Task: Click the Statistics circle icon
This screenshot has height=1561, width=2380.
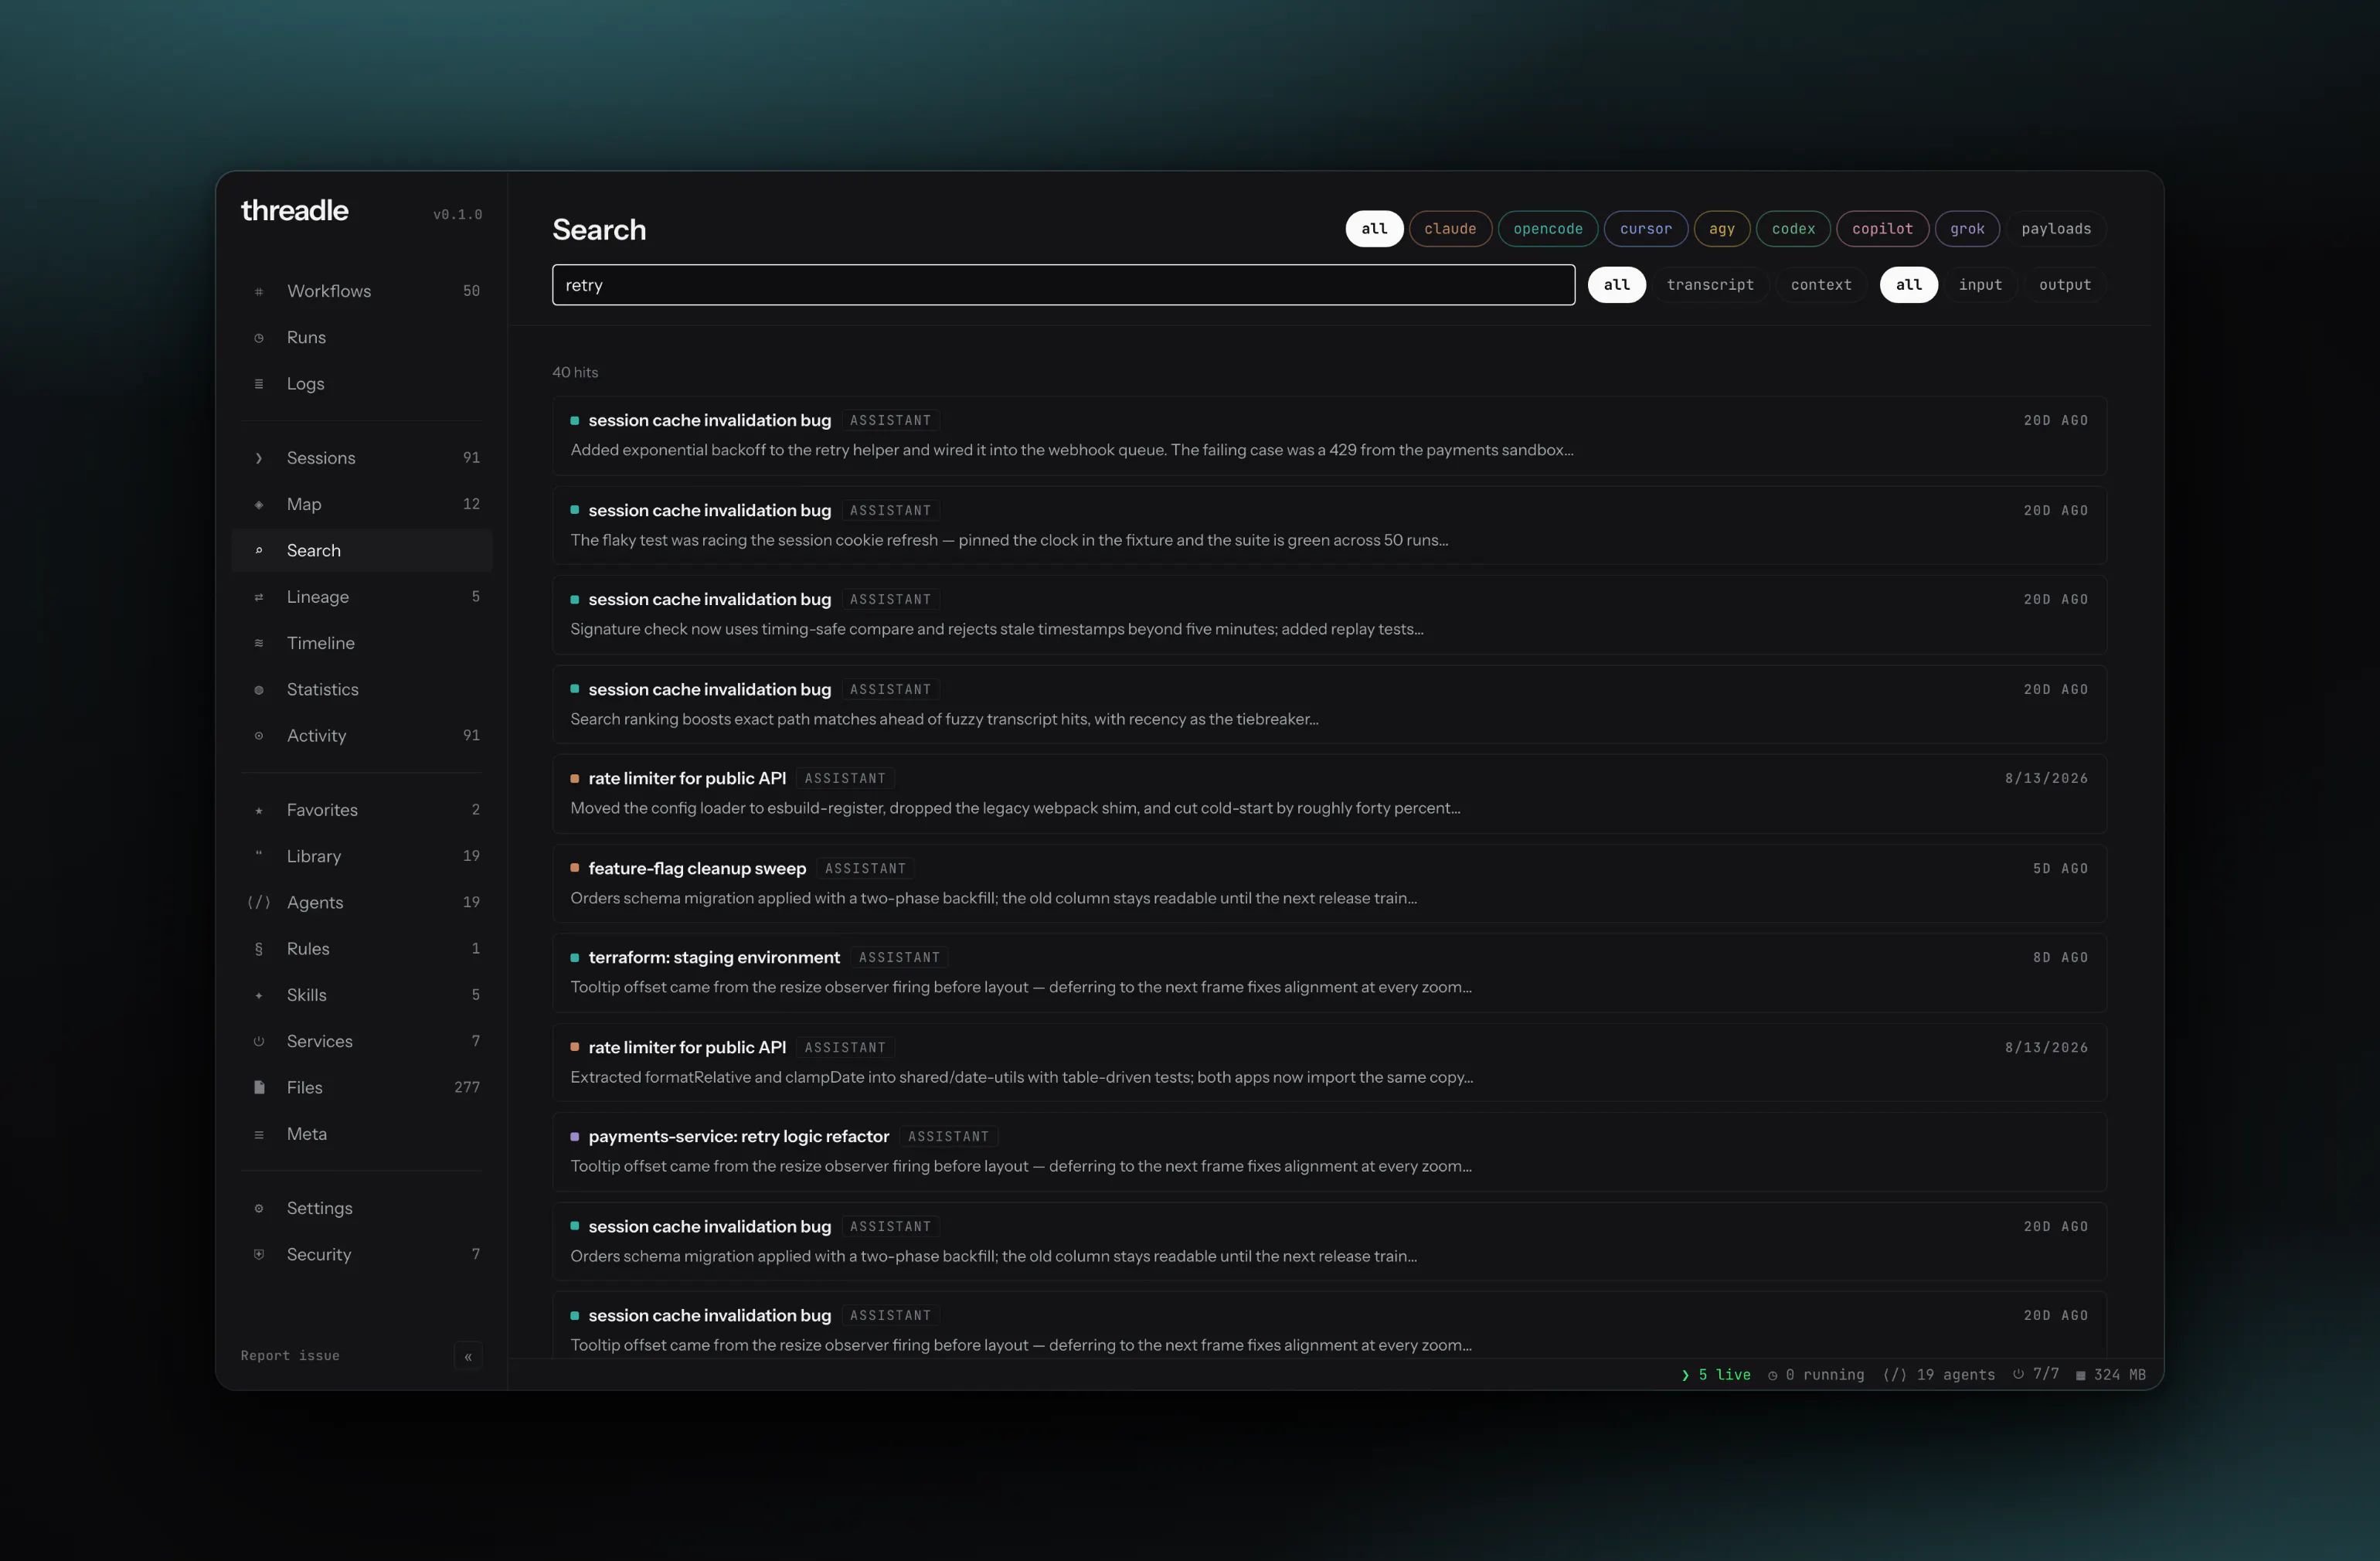Action: pos(259,690)
